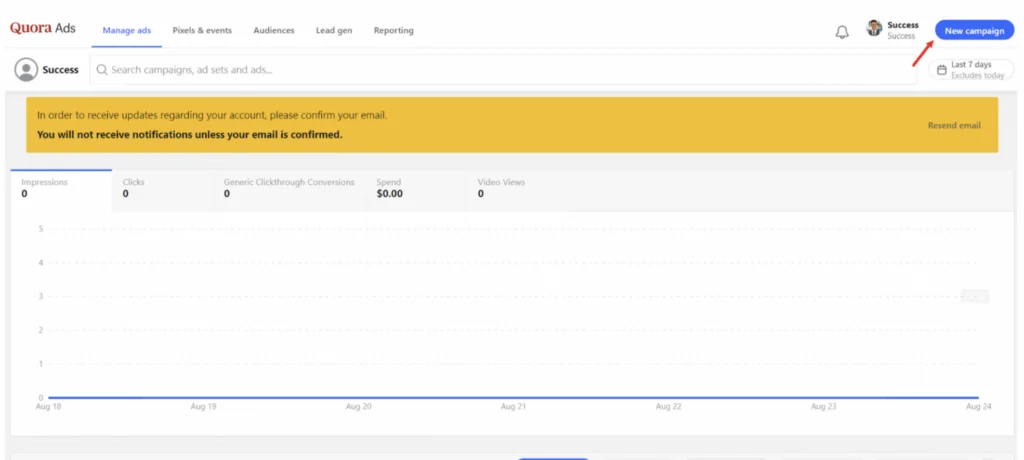Show Generic Clickthrough Conversions metric

289,188
